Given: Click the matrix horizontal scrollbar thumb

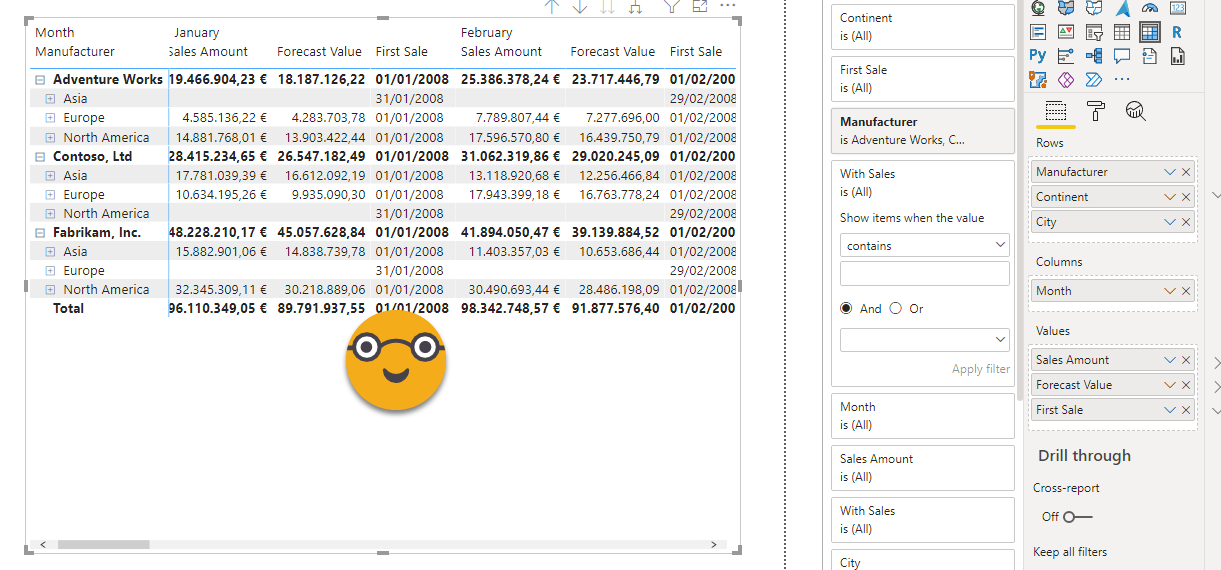Looking at the screenshot, I should pyautogui.click(x=103, y=545).
